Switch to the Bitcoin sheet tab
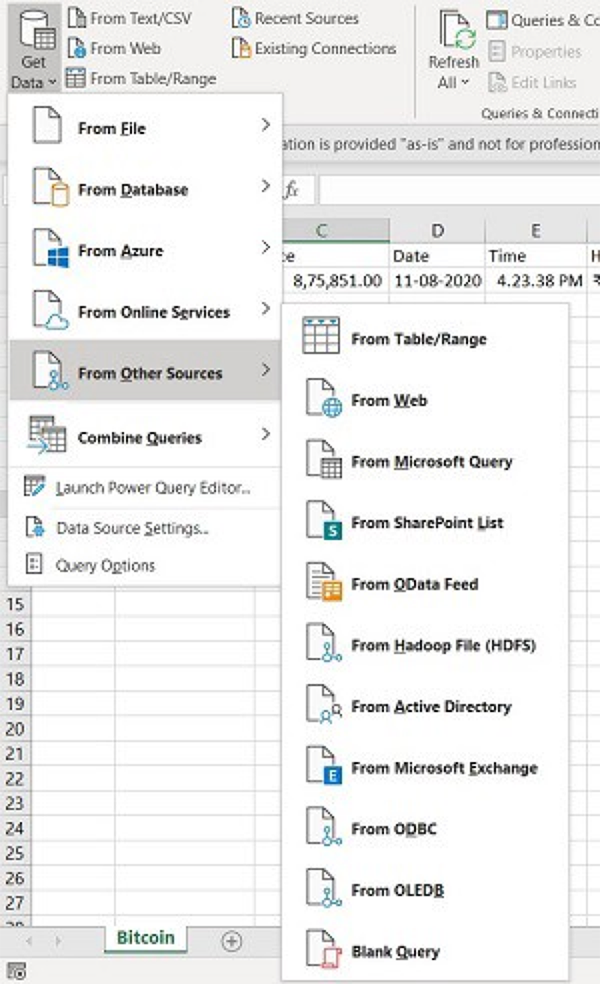Viewport: 600px width, 984px height. click(x=145, y=938)
